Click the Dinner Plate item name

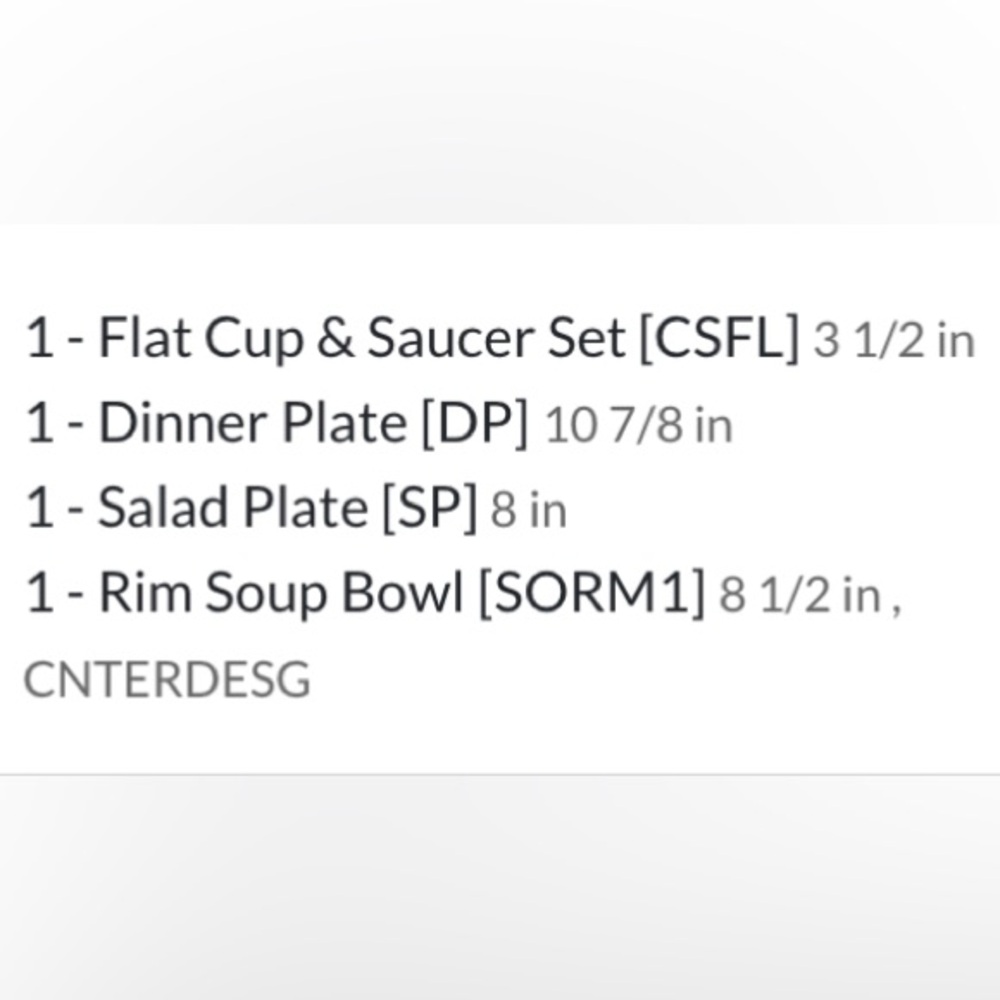click(253, 422)
